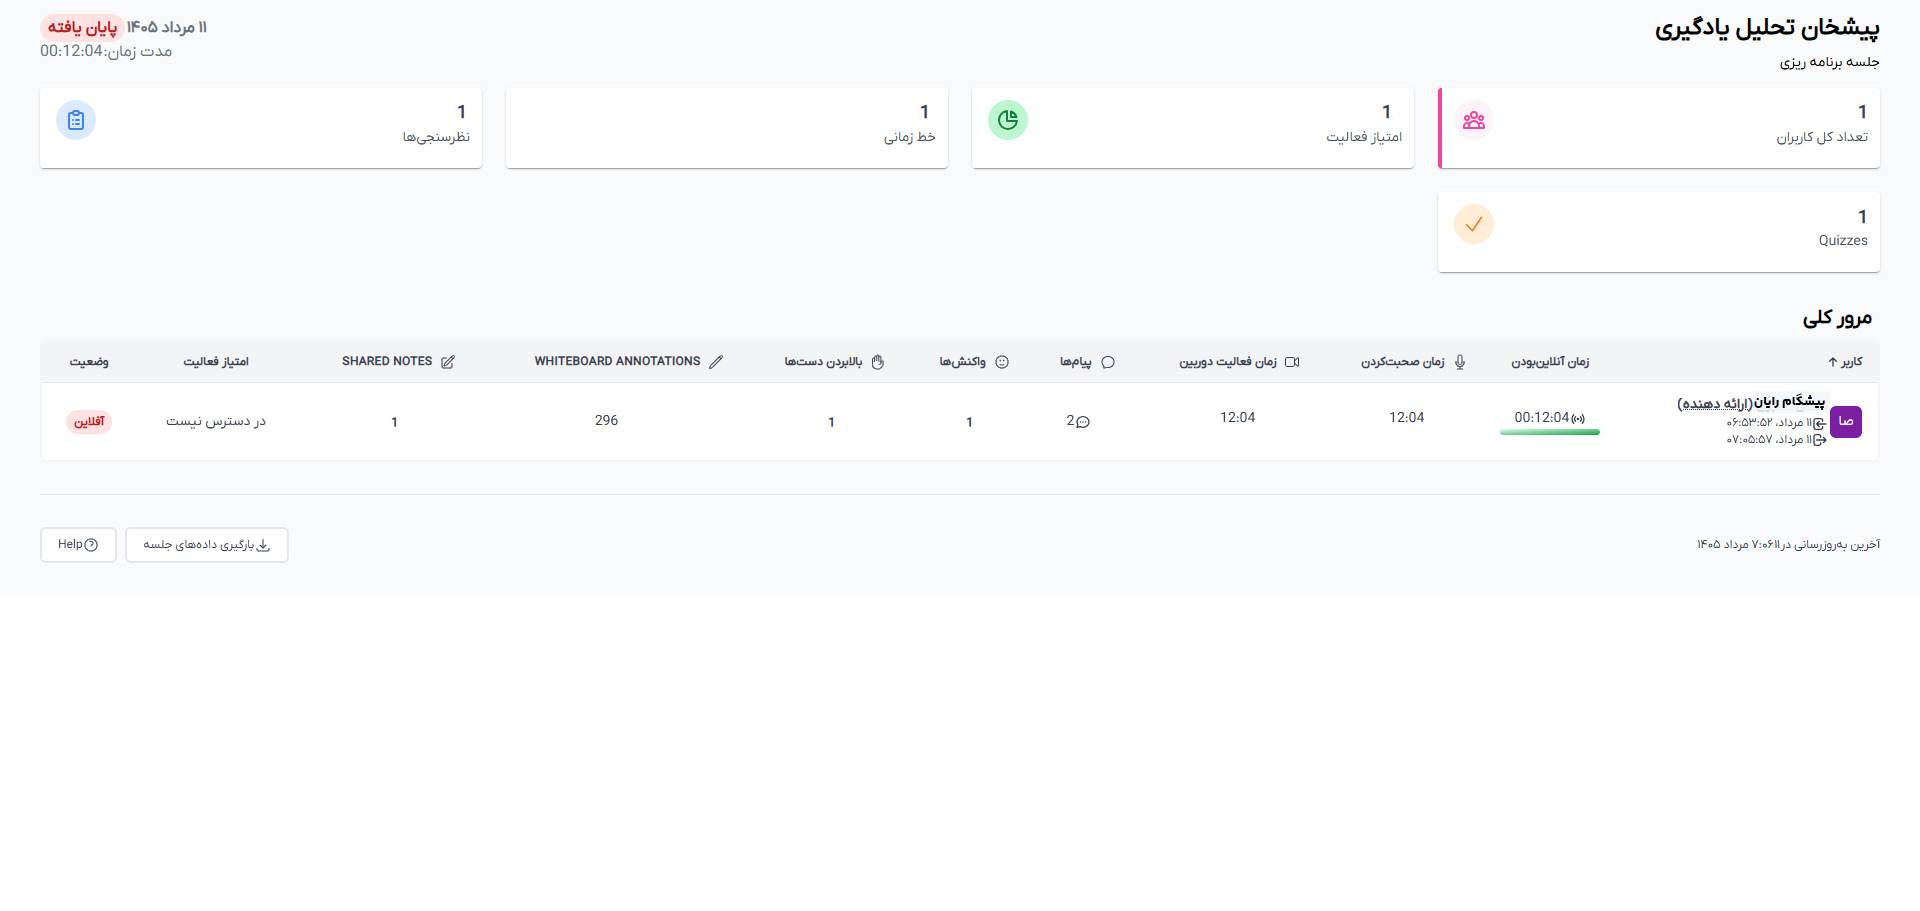Image resolution: width=1920 pixels, height=911 pixels.
Task: Open the Quizzes card
Action: (x=1659, y=232)
